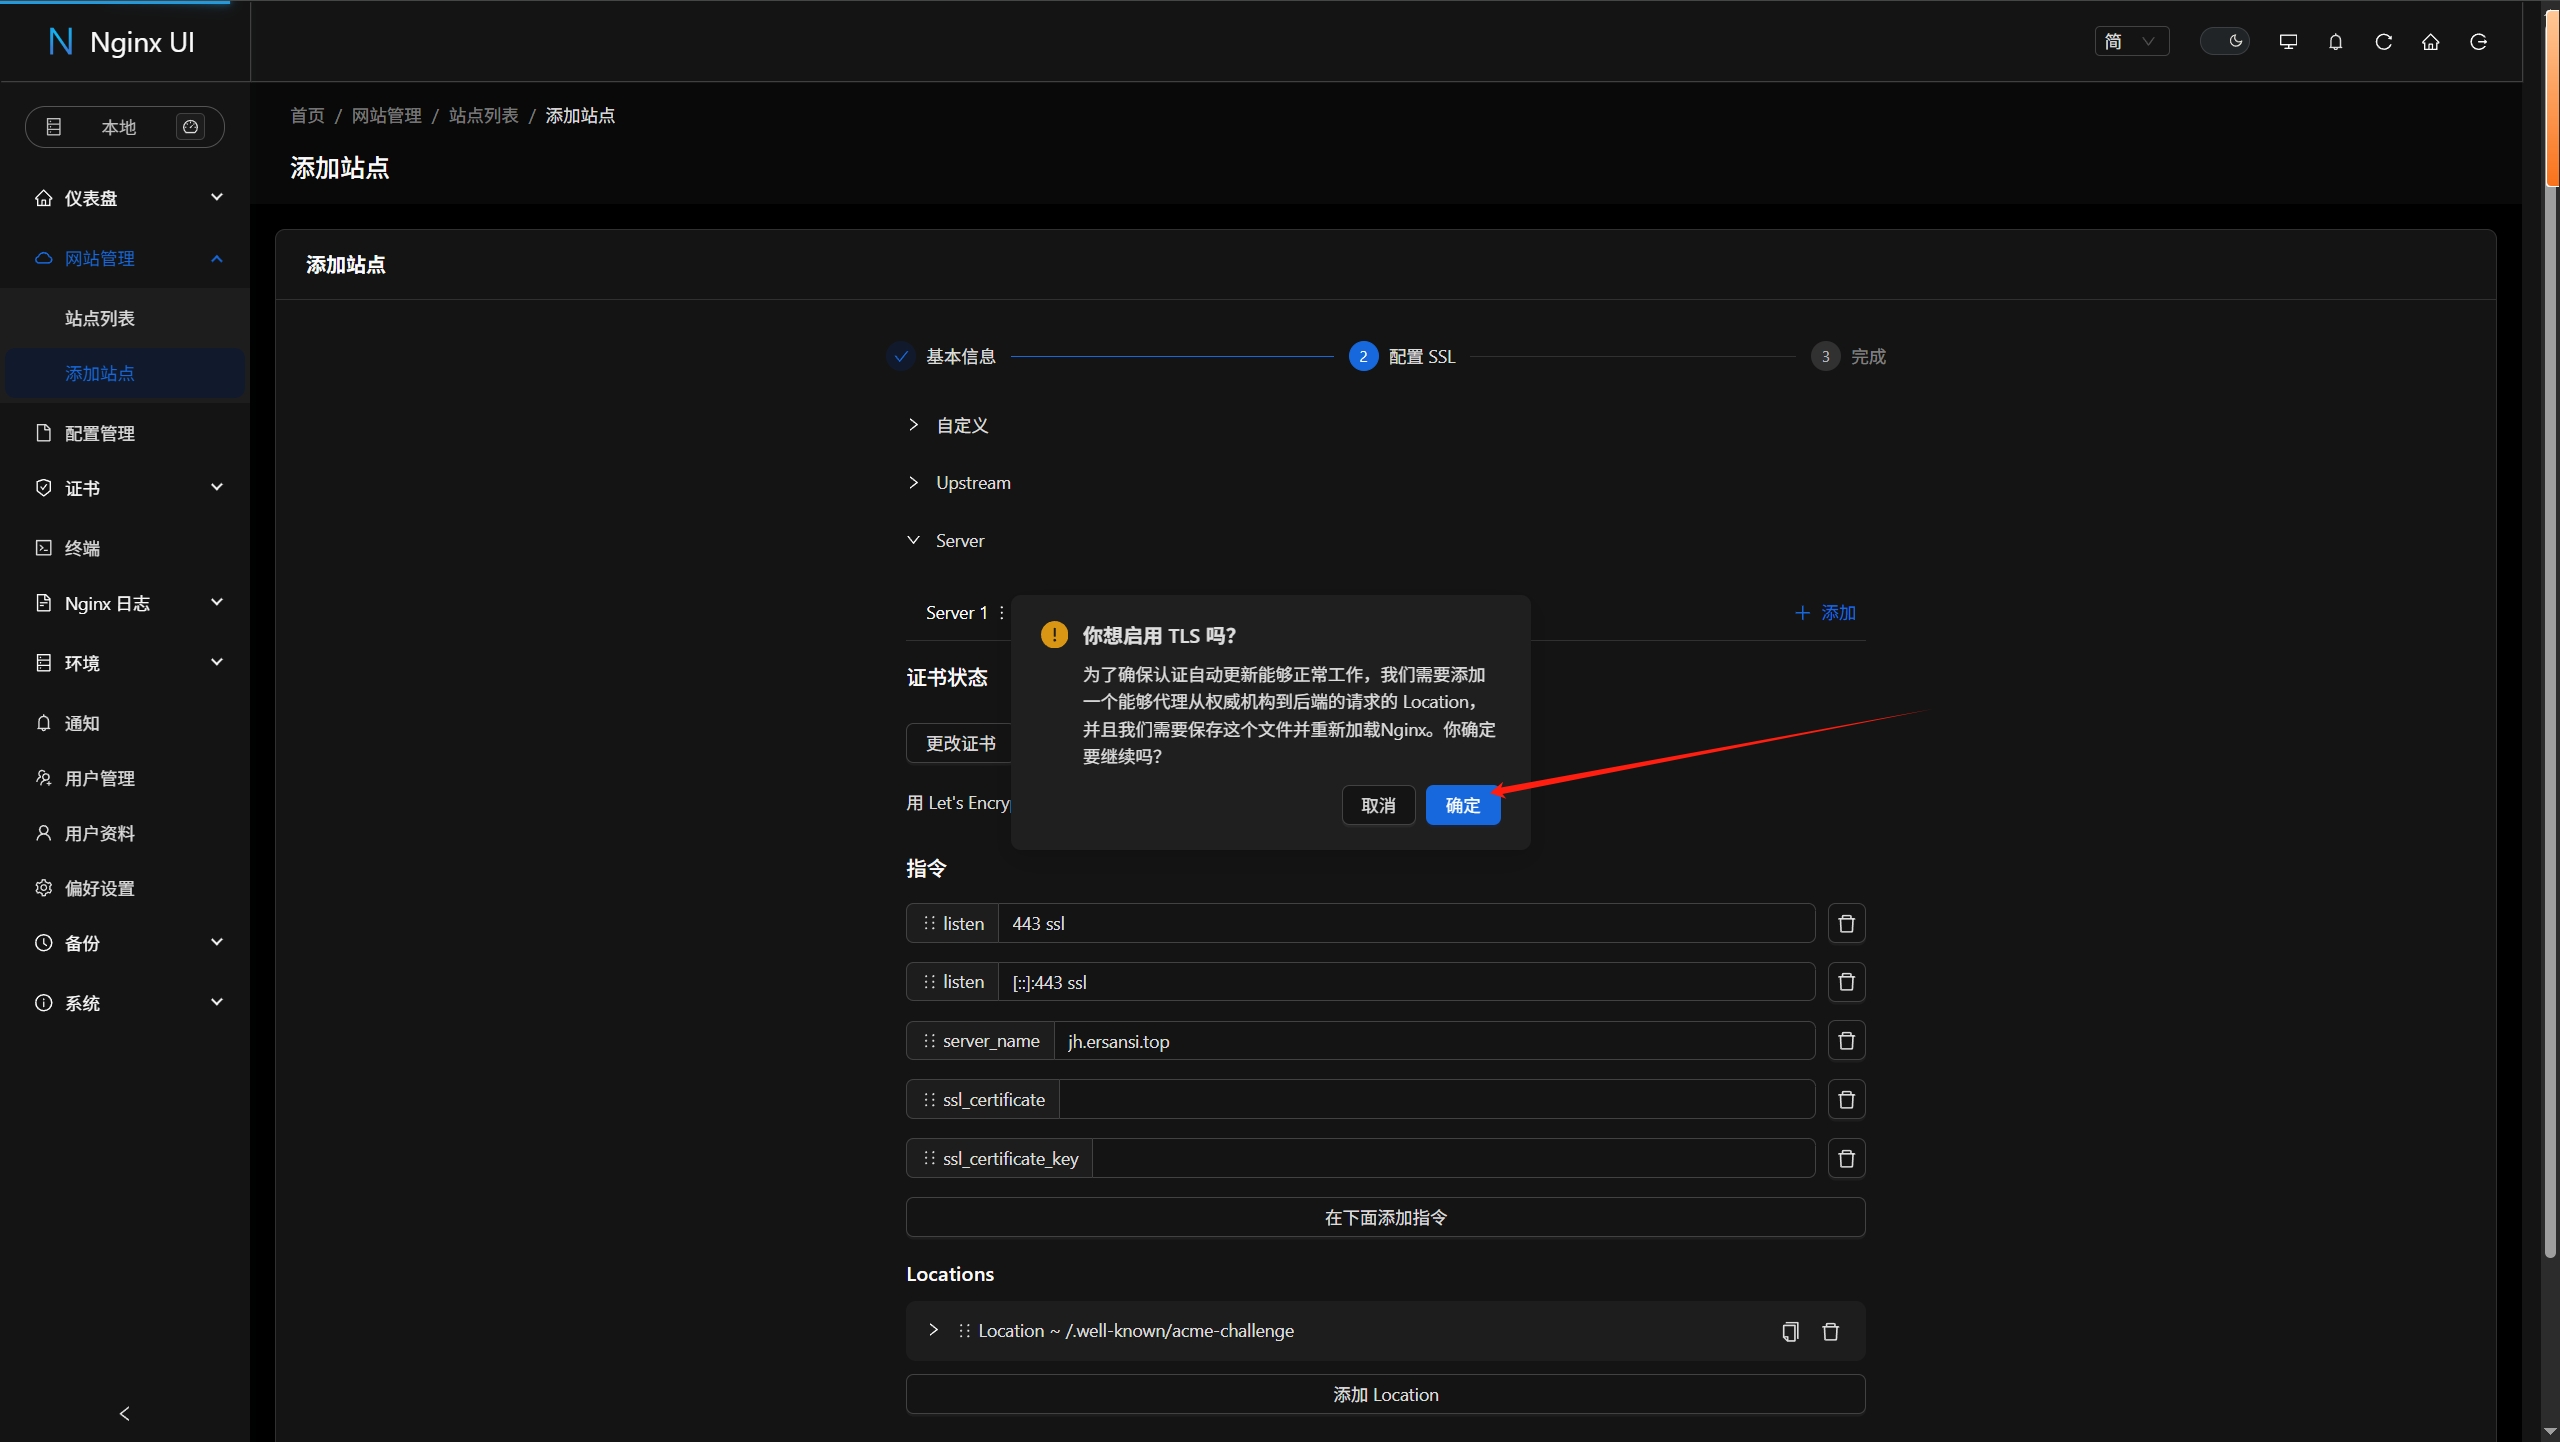This screenshot has width=2560, height=1442.
Task: Select the 本地 environment selector
Action: 125,127
